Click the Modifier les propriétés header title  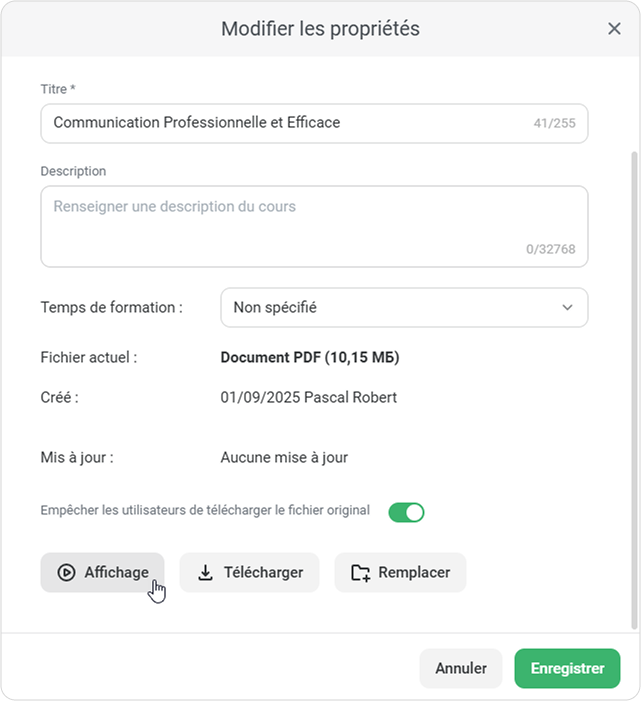pyautogui.click(x=320, y=29)
